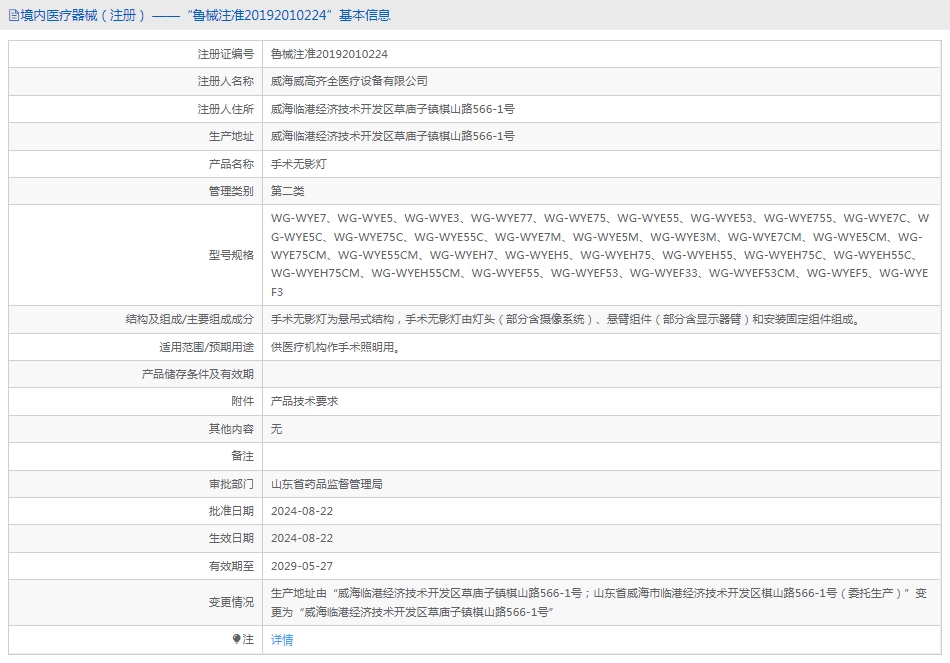
Task: Click the 生效日期 label
Action: coord(231,538)
